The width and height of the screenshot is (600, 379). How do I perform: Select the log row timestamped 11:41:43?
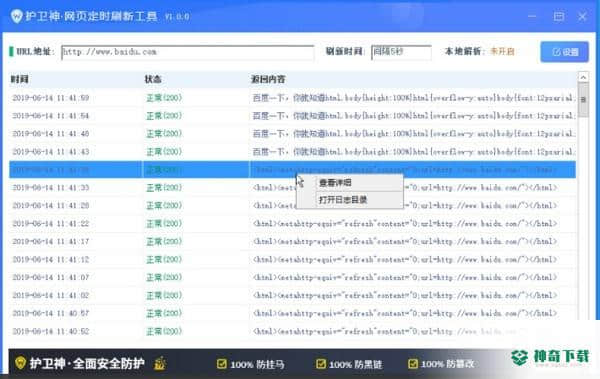click(x=292, y=152)
